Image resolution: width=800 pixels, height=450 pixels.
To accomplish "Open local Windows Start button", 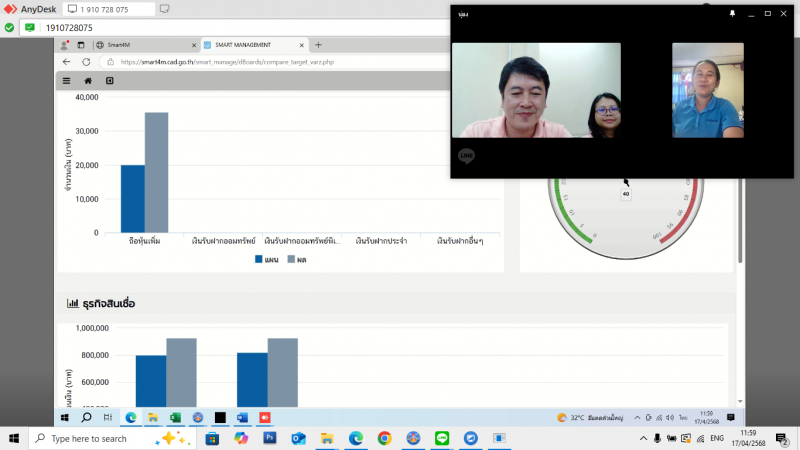I will [14, 438].
